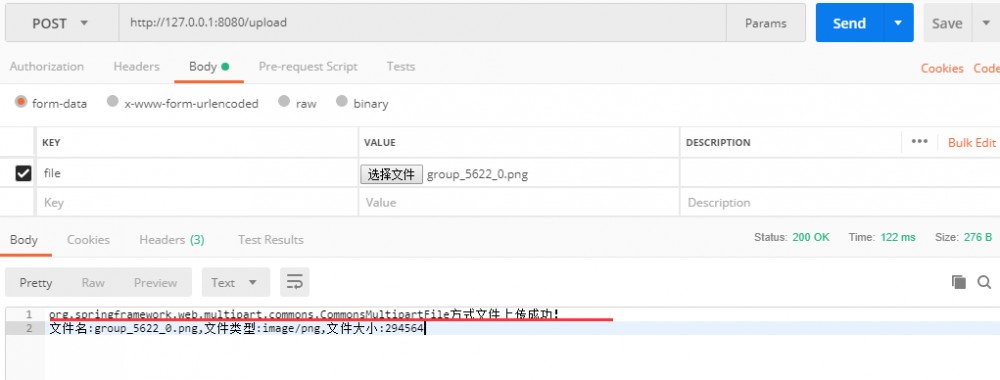Click the file key cell

[x=197, y=173]
